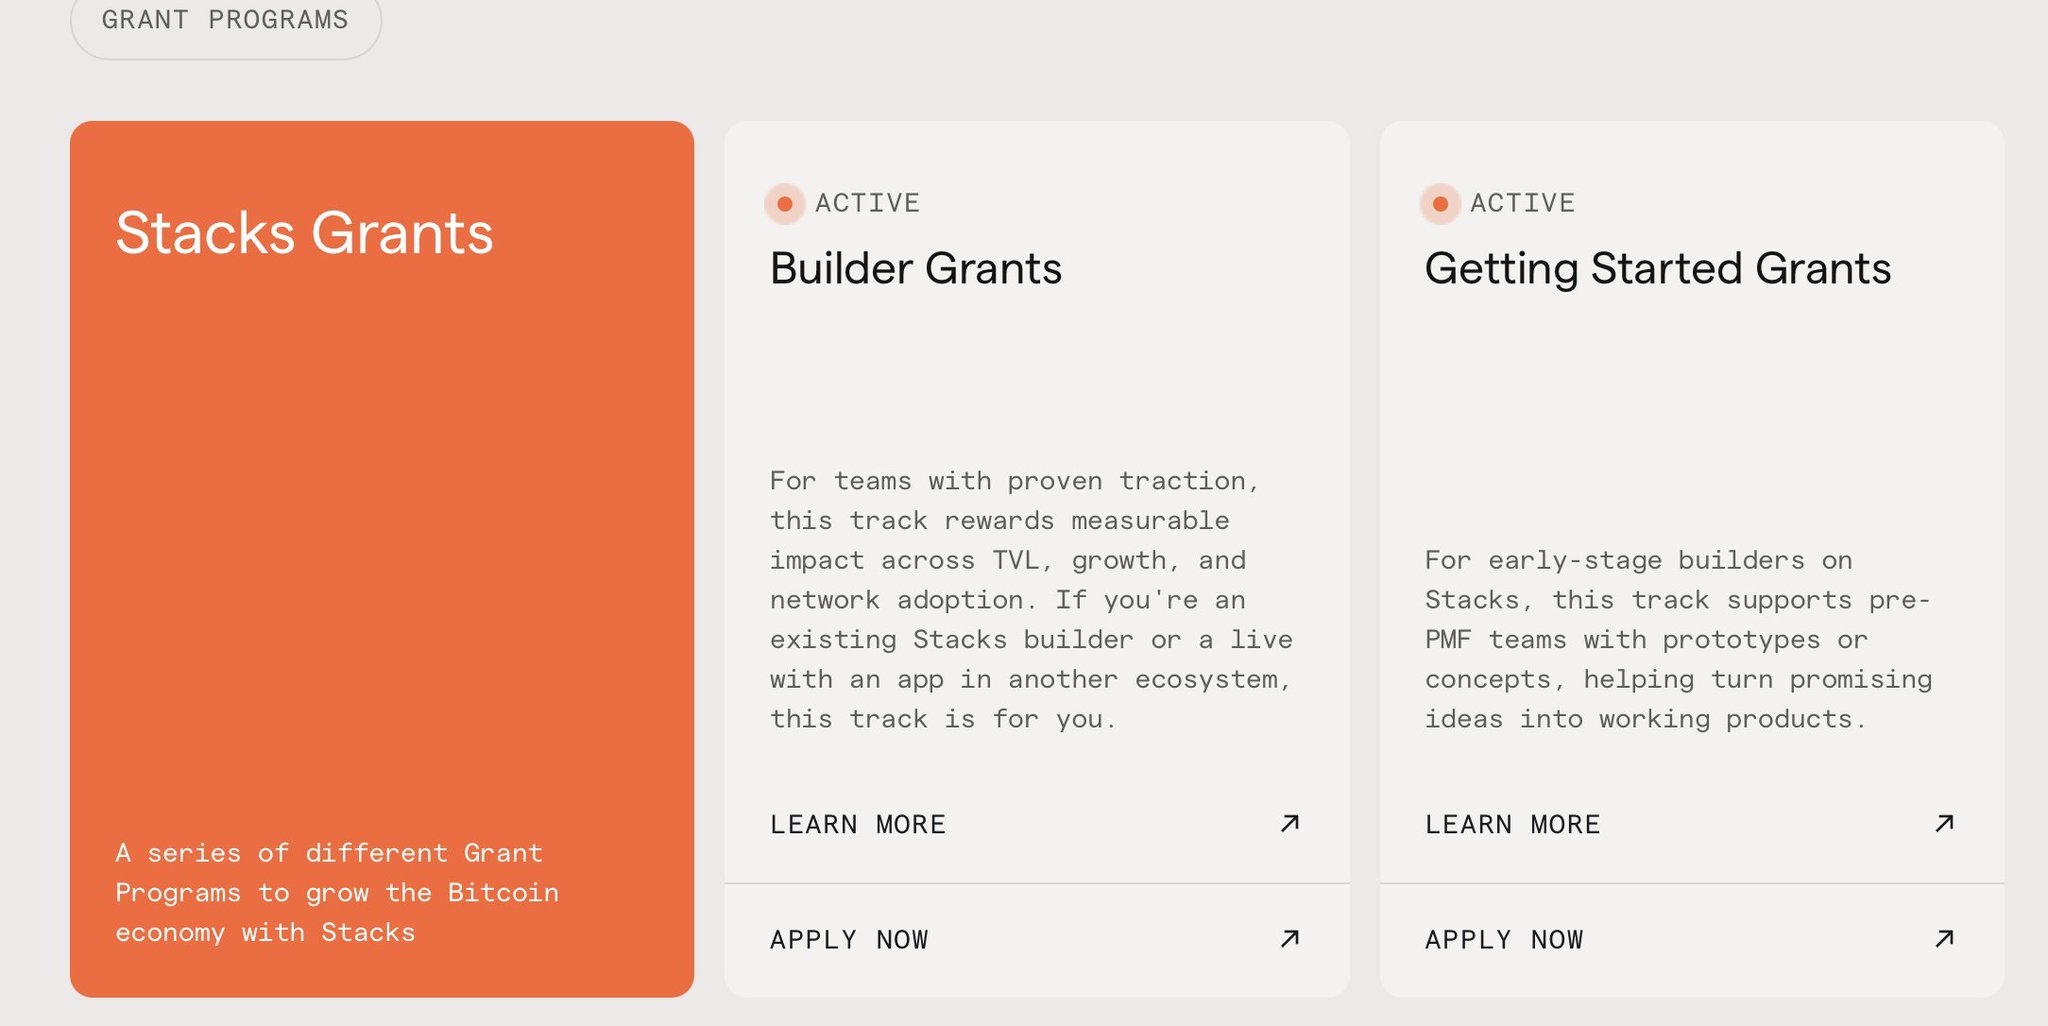Click the ACTIVE label on Getting Started Grants

click(x=1522, y=203)
